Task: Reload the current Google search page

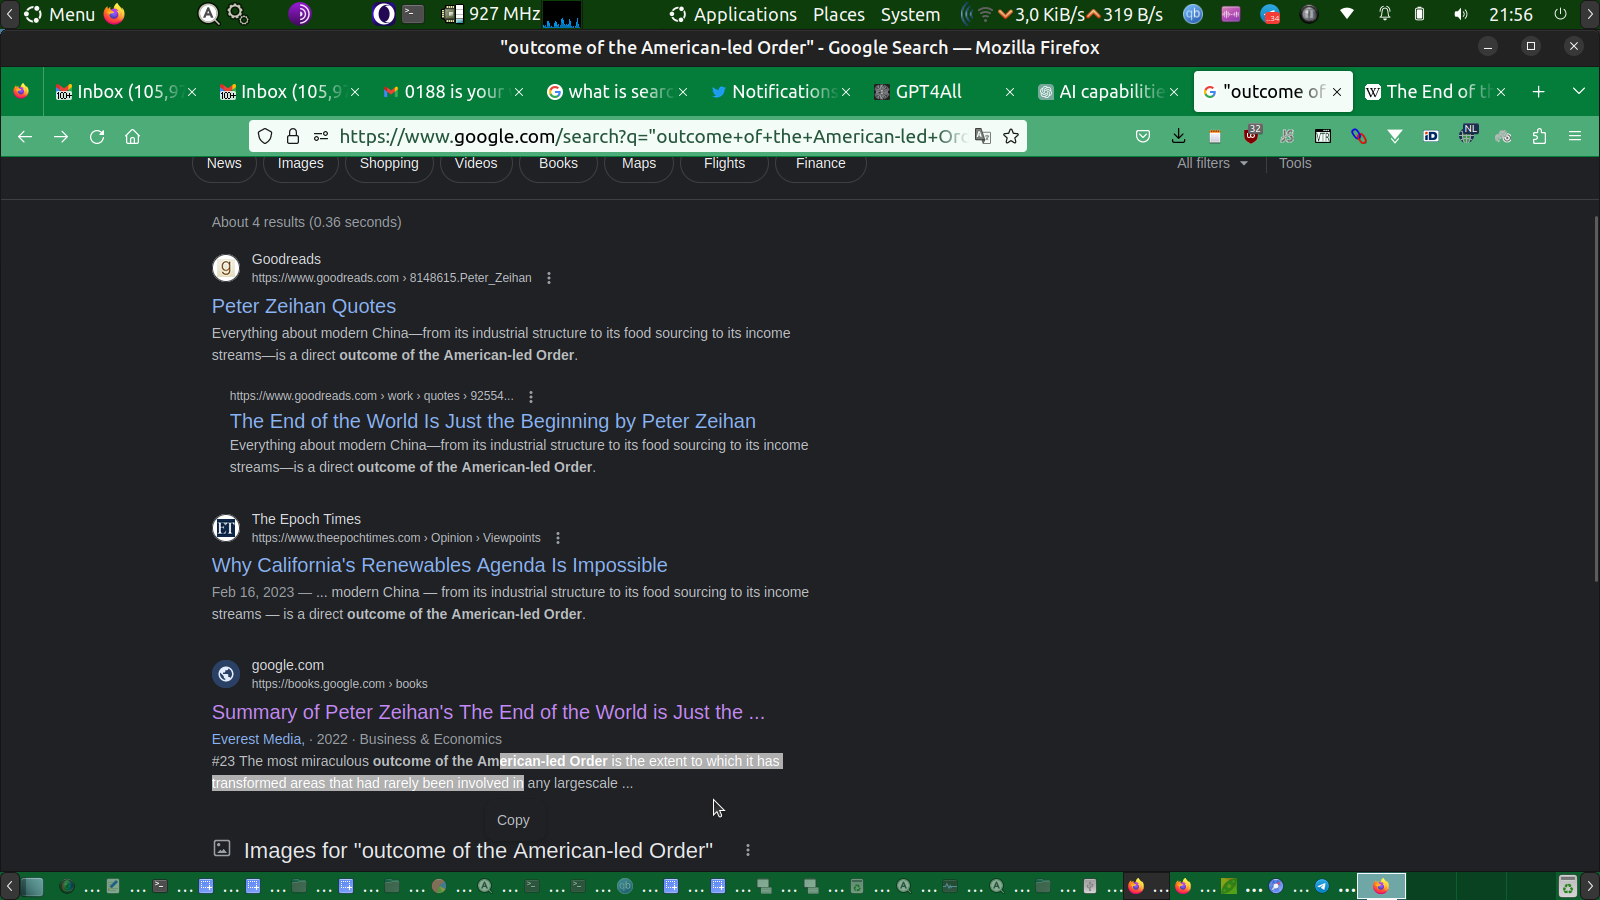Action: 97,136
